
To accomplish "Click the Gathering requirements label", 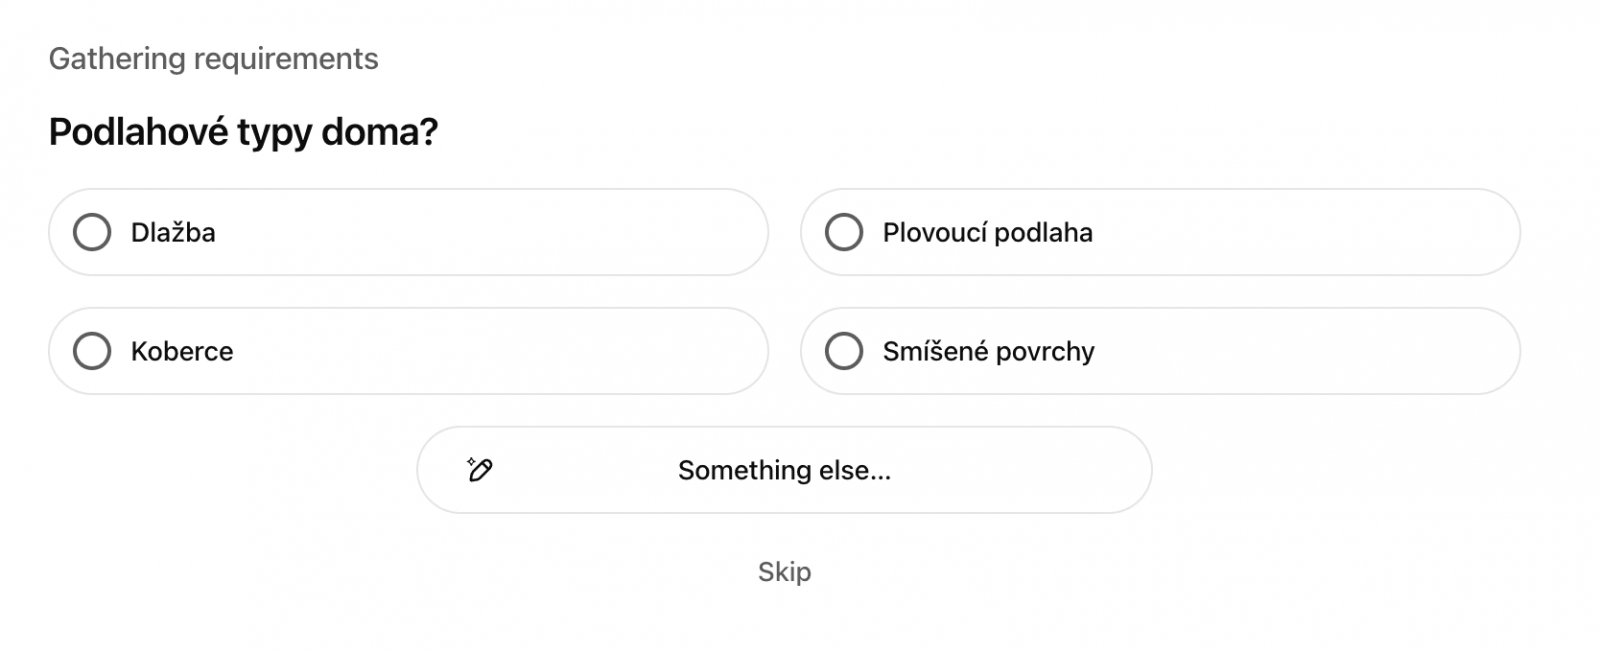I will pos(214,58).
